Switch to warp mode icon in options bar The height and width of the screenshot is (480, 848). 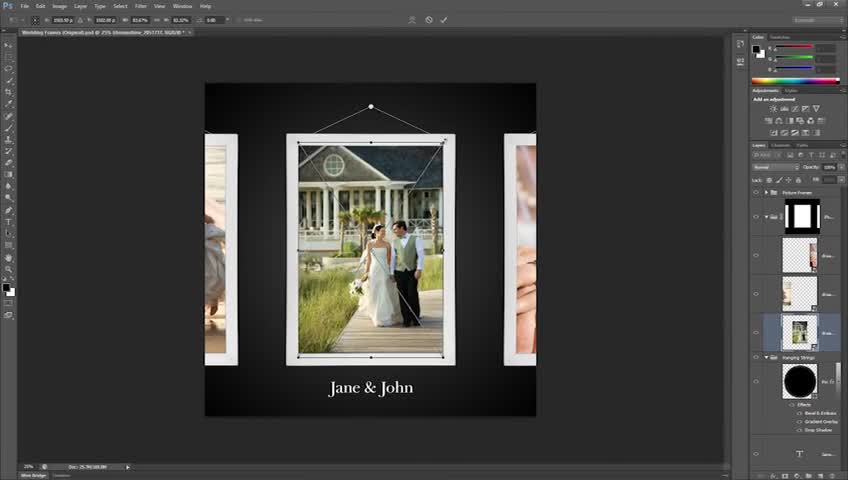pyautogui.click(x=412, y=20)
